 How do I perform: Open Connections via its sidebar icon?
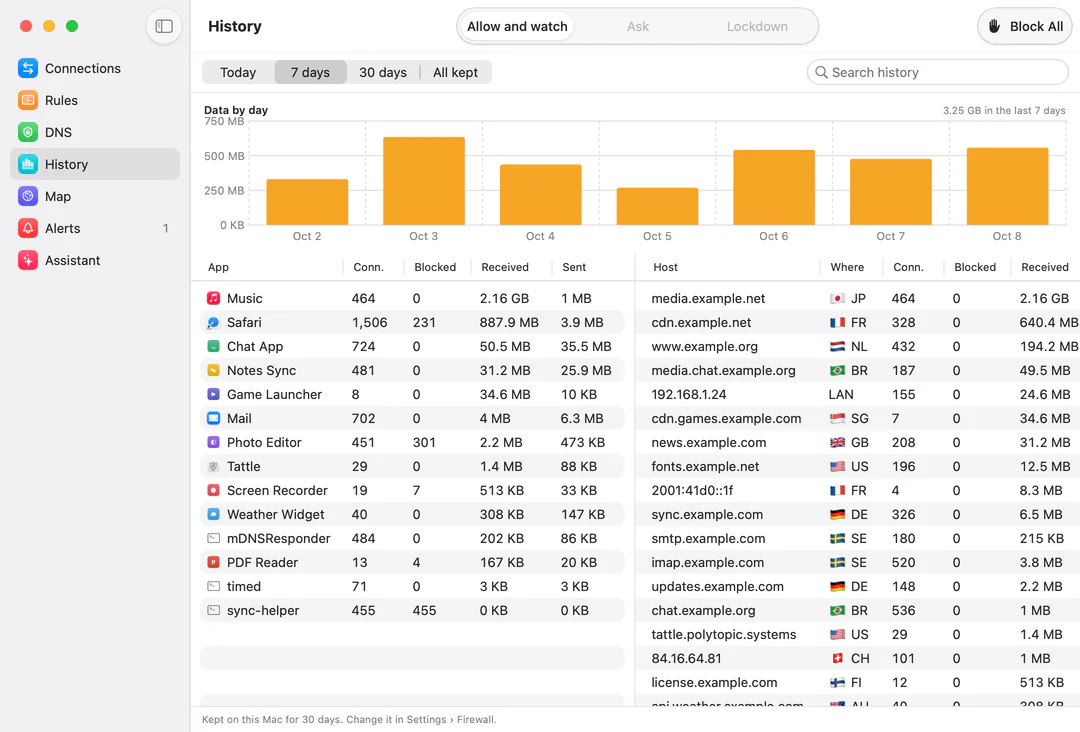click(28, 68)
